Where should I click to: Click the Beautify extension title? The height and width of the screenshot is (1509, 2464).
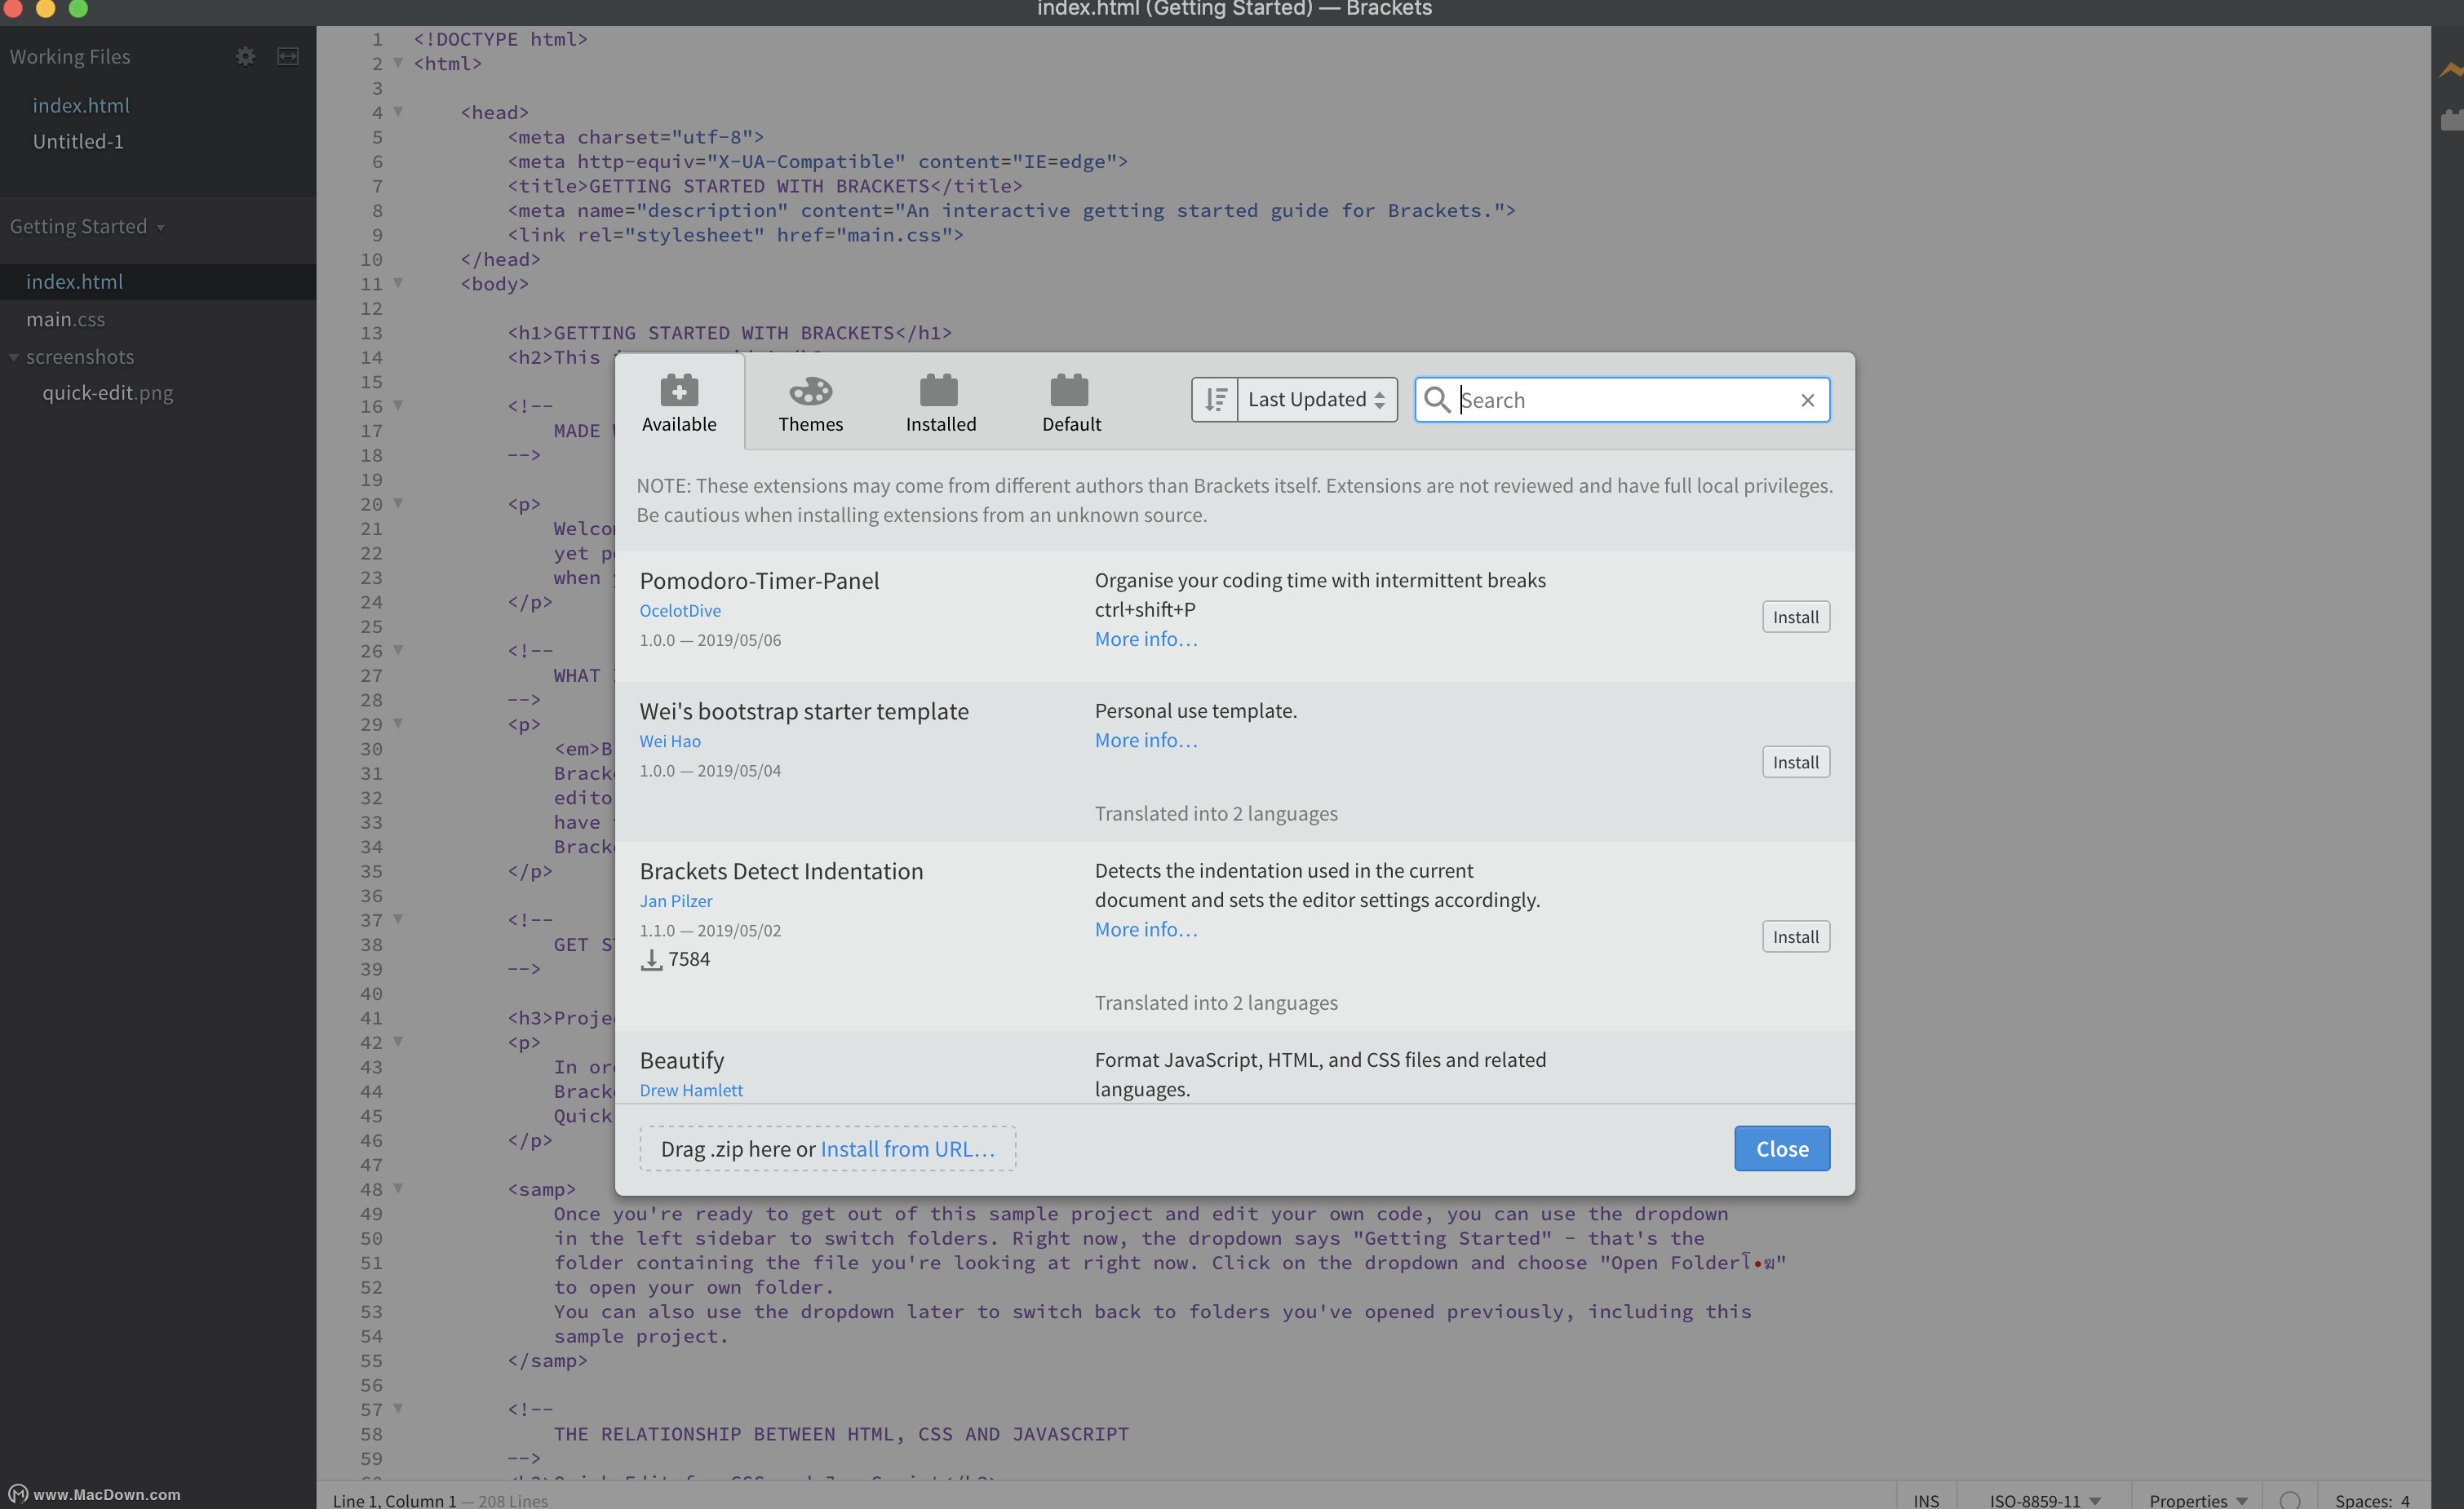tap(681, 1061)
